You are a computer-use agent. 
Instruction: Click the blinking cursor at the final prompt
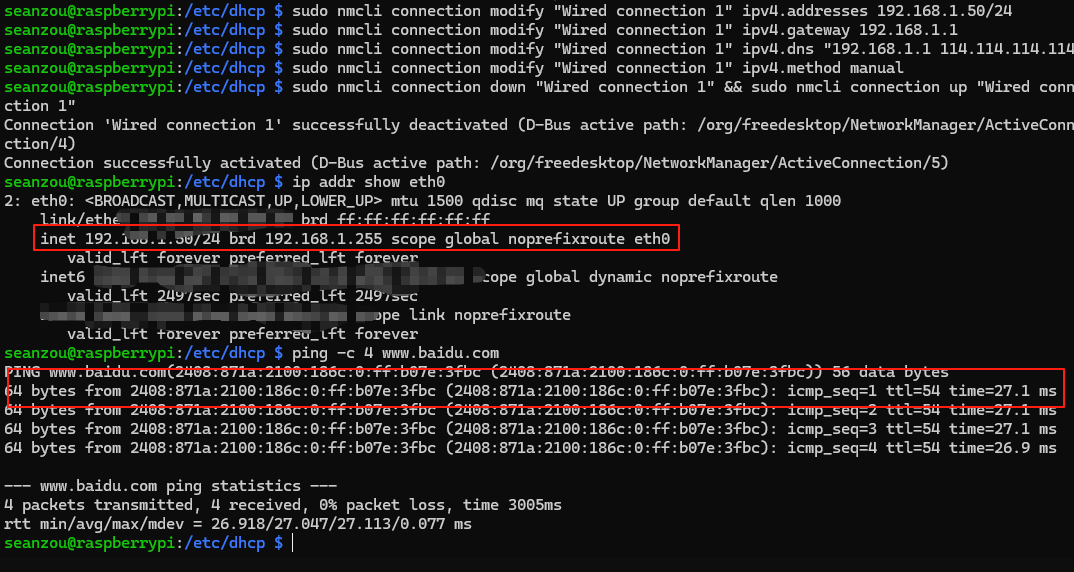(x=292, y=543)
